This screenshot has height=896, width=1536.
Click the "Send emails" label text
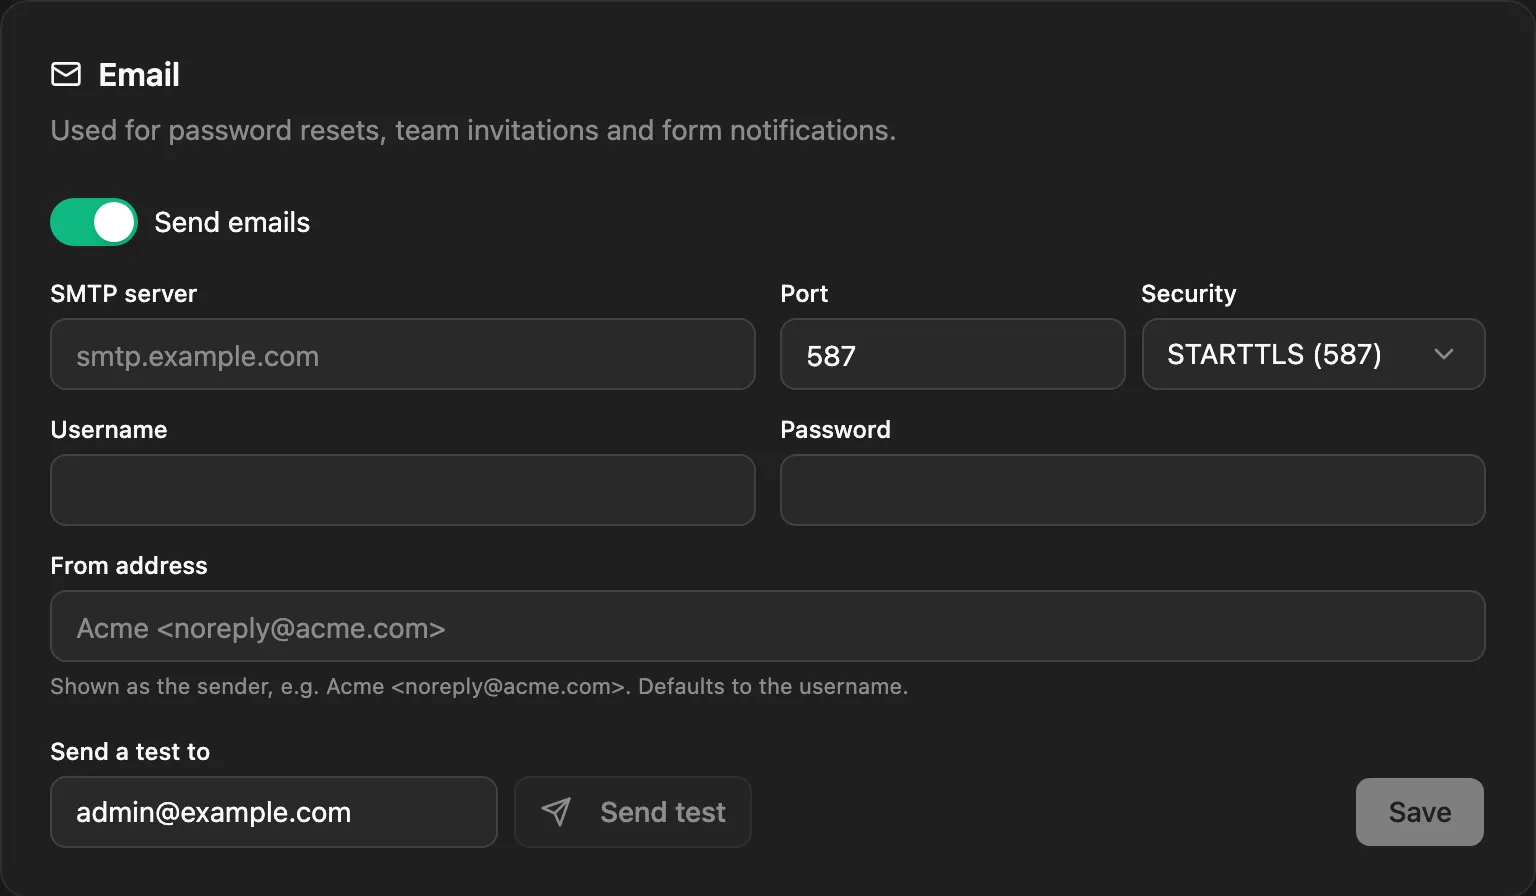click(x=232, y=222)
